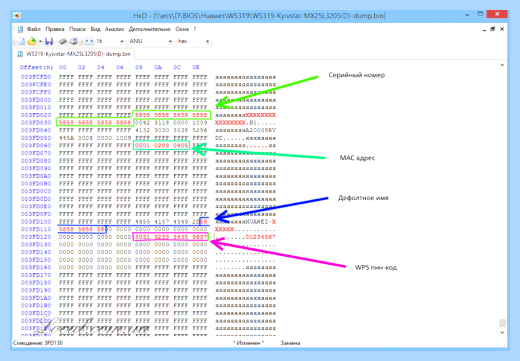Click decoded text A20008RV in ASCII column
This screenshot has height=361, width=520.
tap(261, 130)
